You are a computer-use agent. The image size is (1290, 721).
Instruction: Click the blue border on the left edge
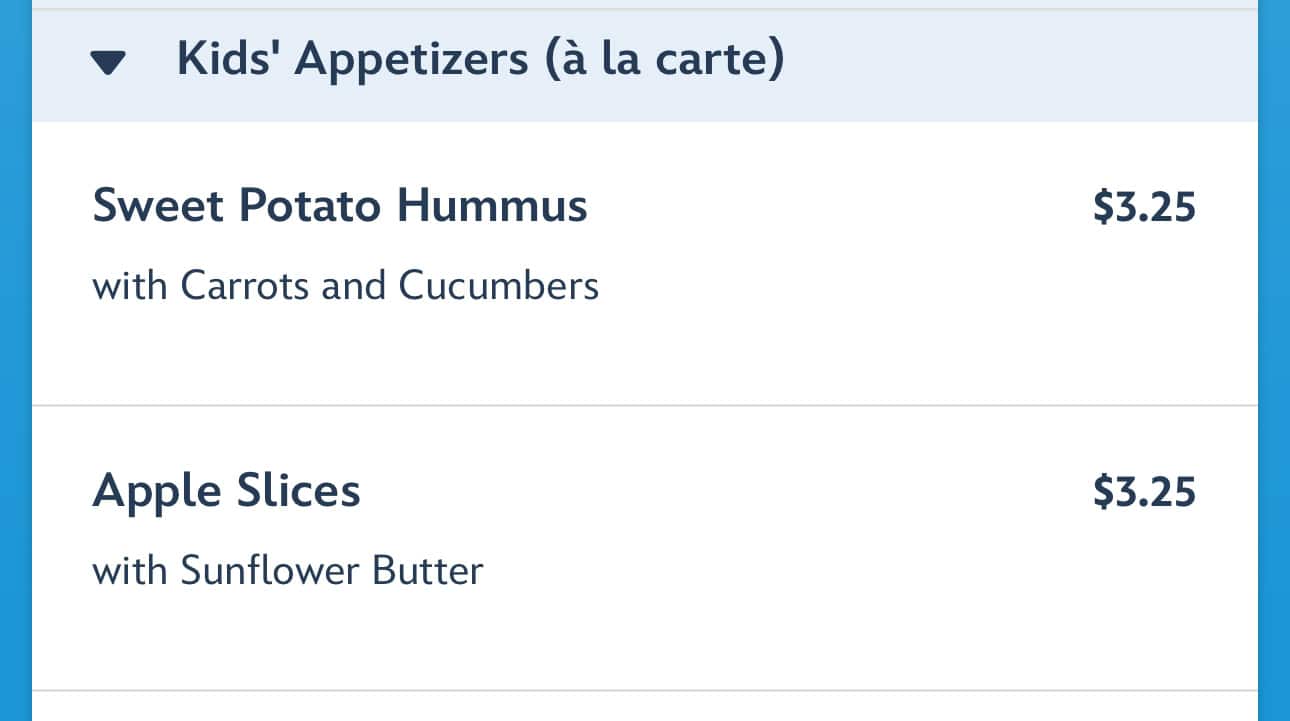click(15, 360)
